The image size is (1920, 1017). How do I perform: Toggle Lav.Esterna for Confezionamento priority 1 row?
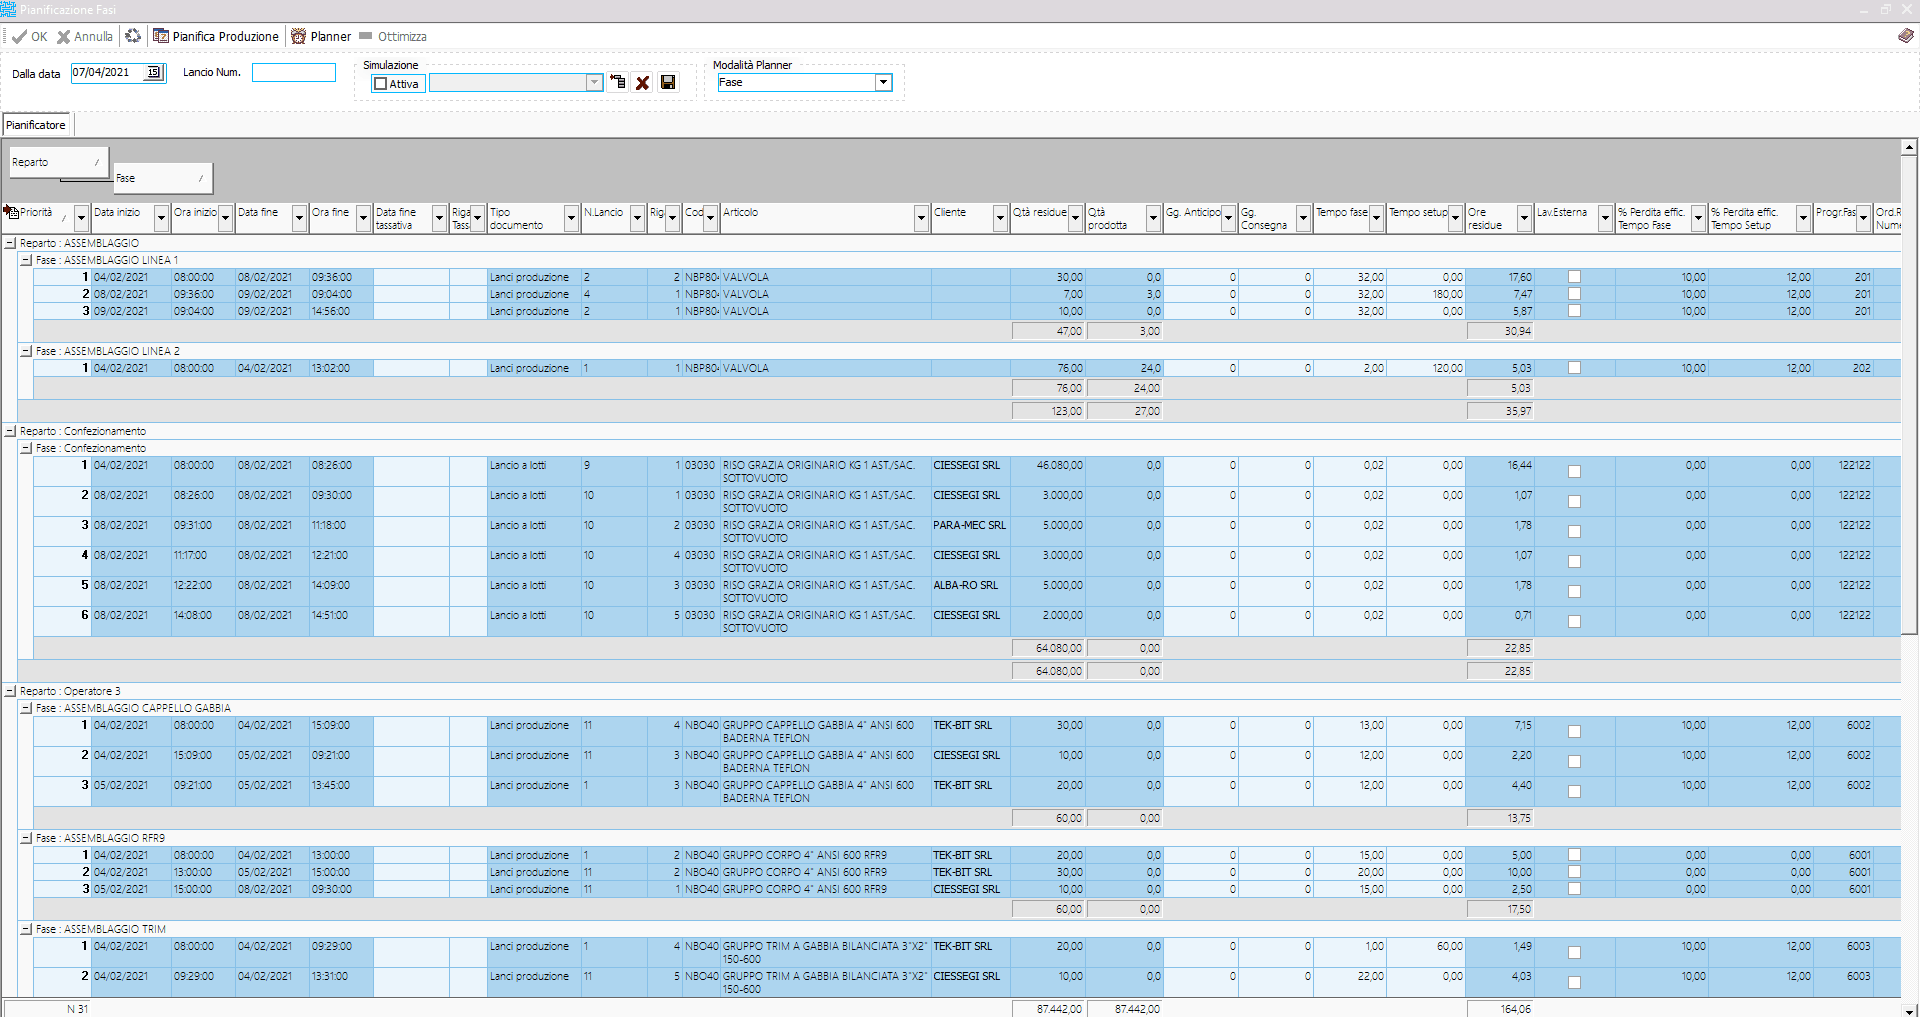(1574, 472)
